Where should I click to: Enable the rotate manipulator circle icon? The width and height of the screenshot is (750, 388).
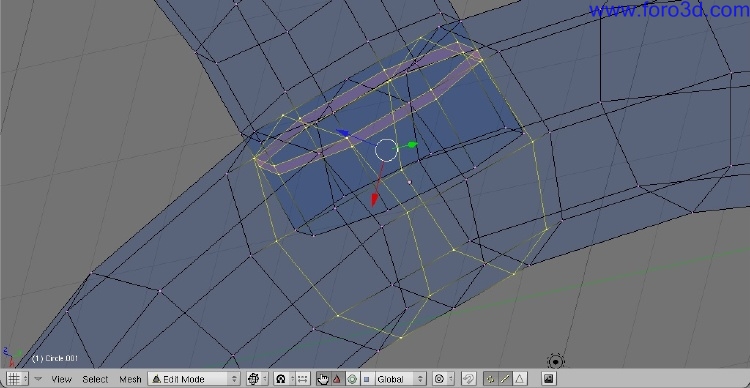(x=352, y=379)
